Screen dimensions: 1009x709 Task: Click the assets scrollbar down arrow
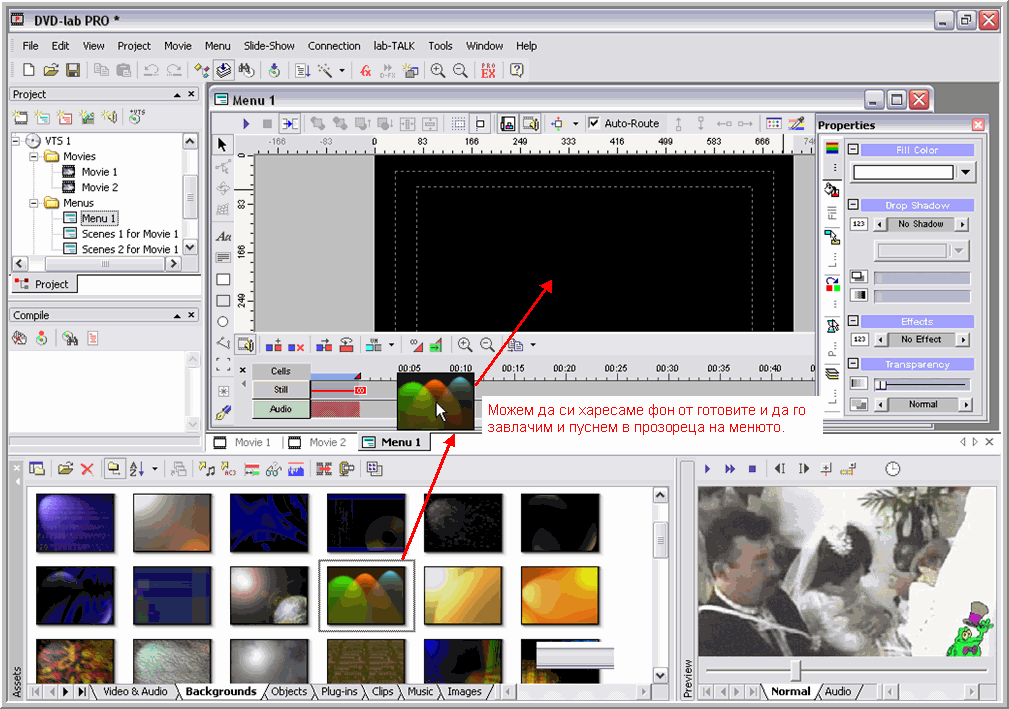660,675
